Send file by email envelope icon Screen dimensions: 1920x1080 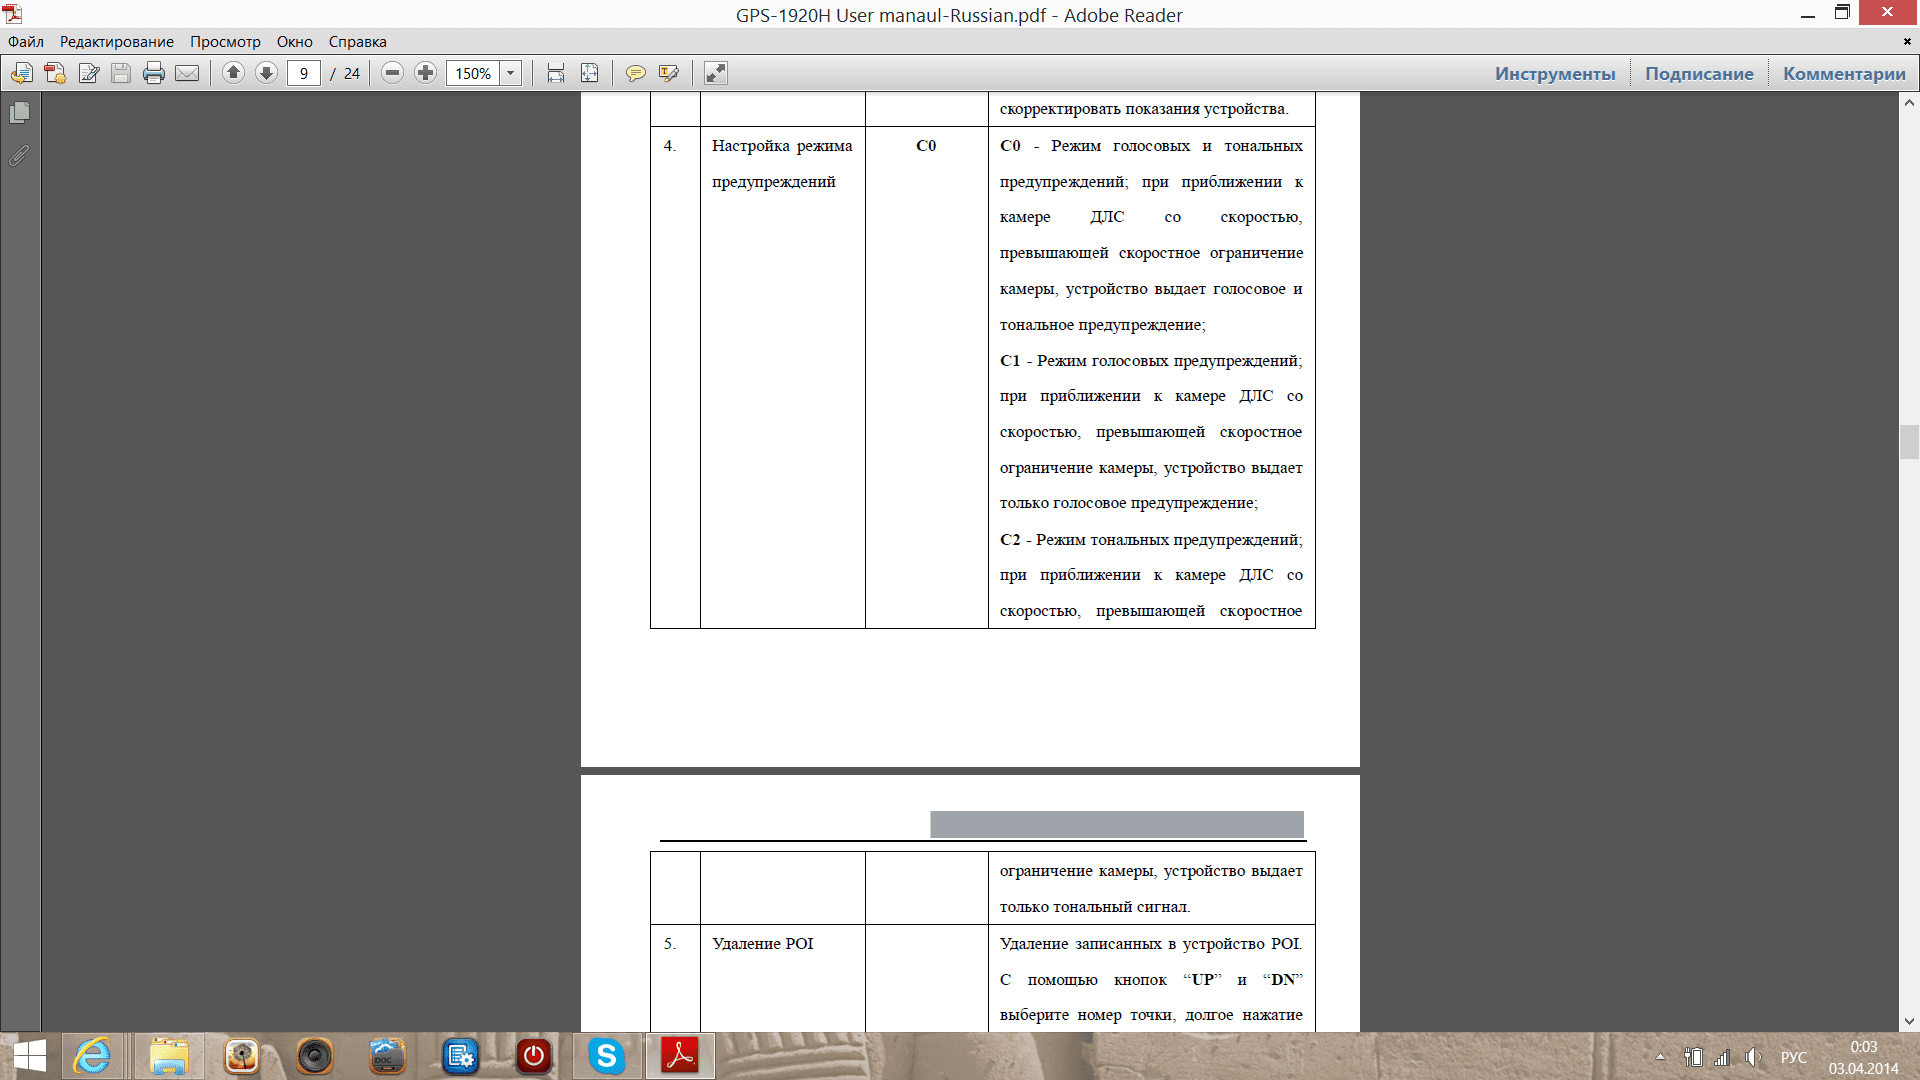[187, 73]
